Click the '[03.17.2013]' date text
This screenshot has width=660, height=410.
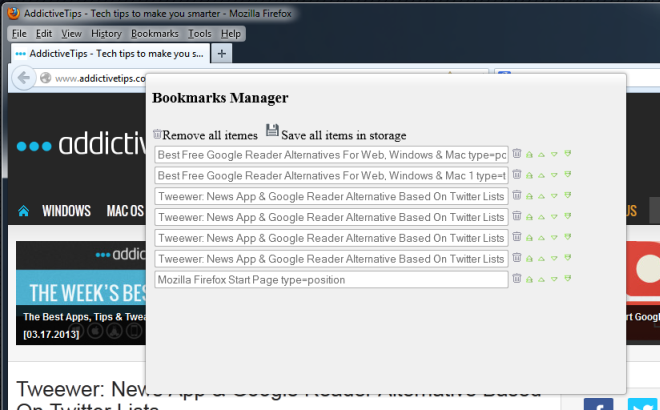[51, 334]
